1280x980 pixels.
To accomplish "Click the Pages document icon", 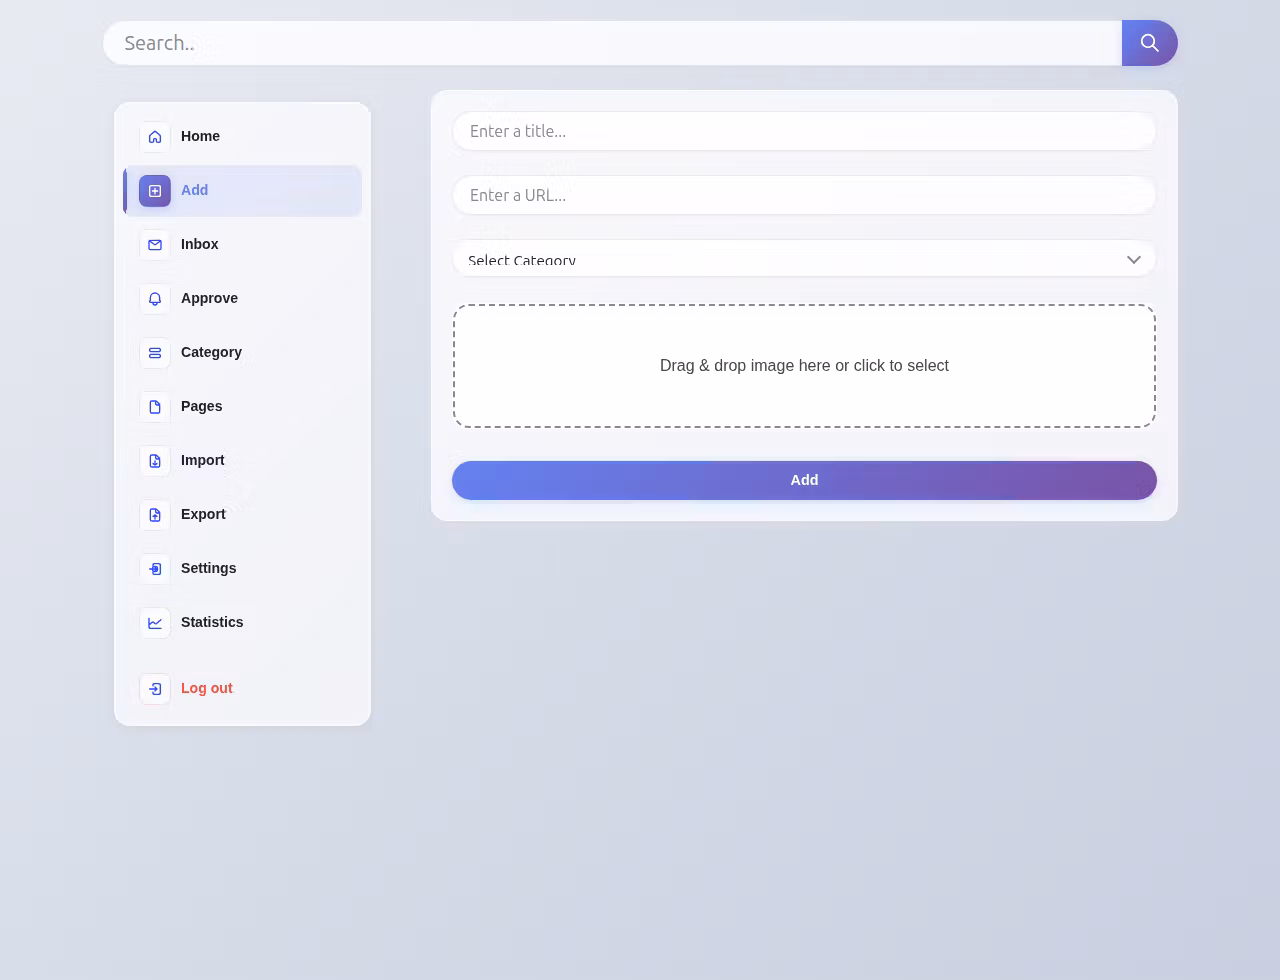I will click(x=155, y=407).
